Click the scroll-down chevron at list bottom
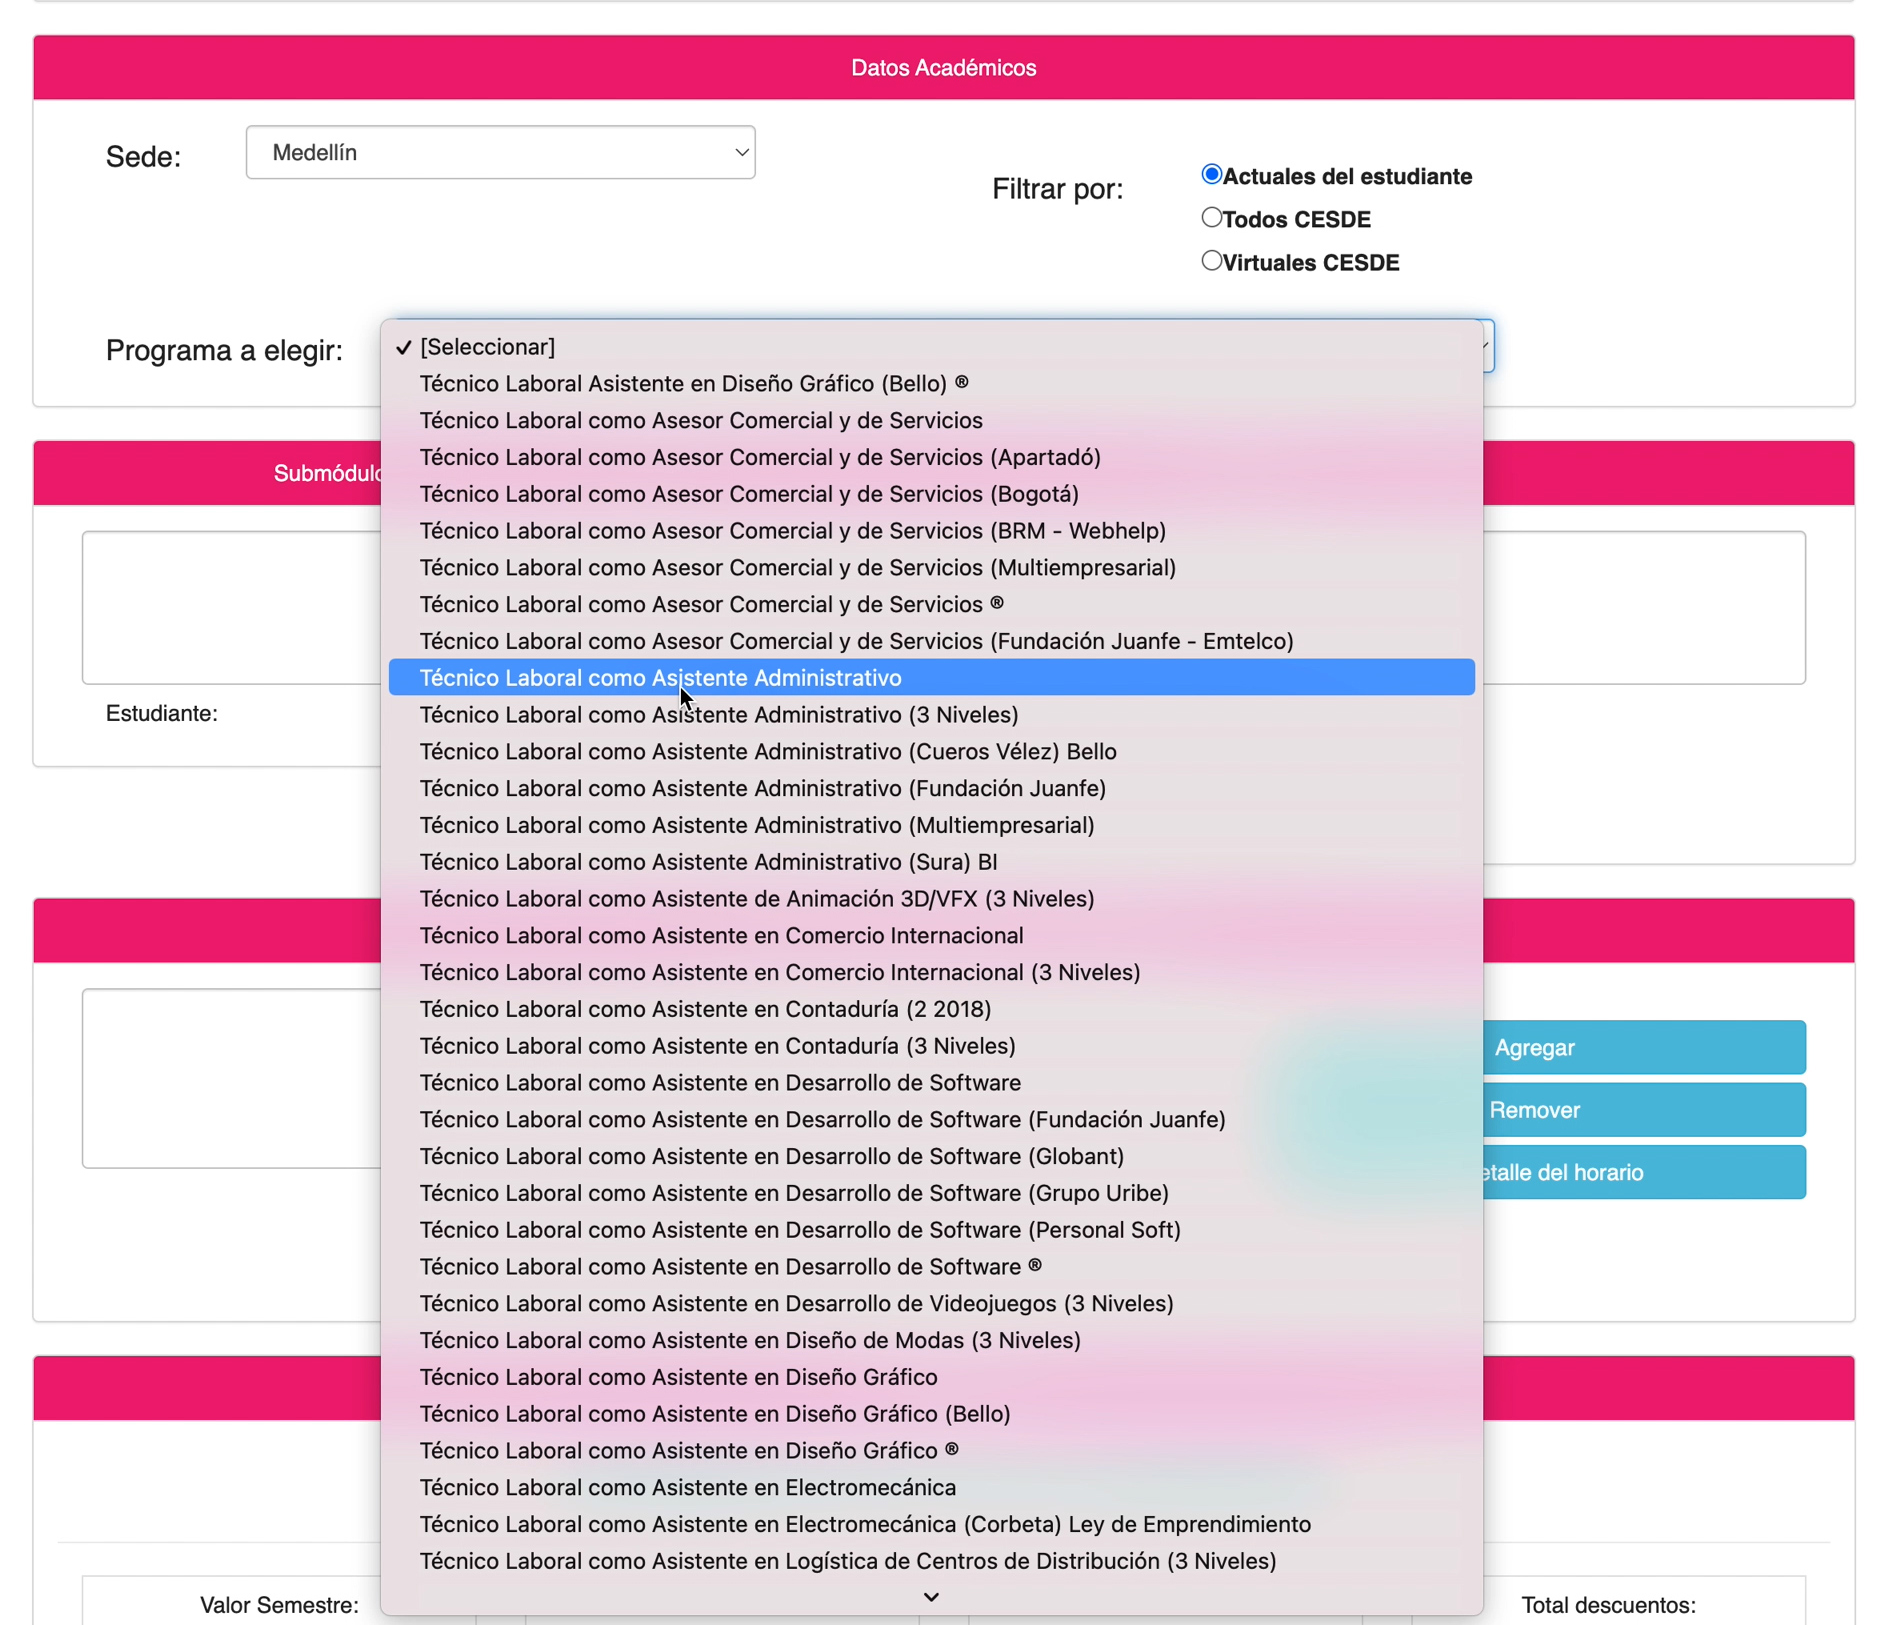 [931, 1597]
